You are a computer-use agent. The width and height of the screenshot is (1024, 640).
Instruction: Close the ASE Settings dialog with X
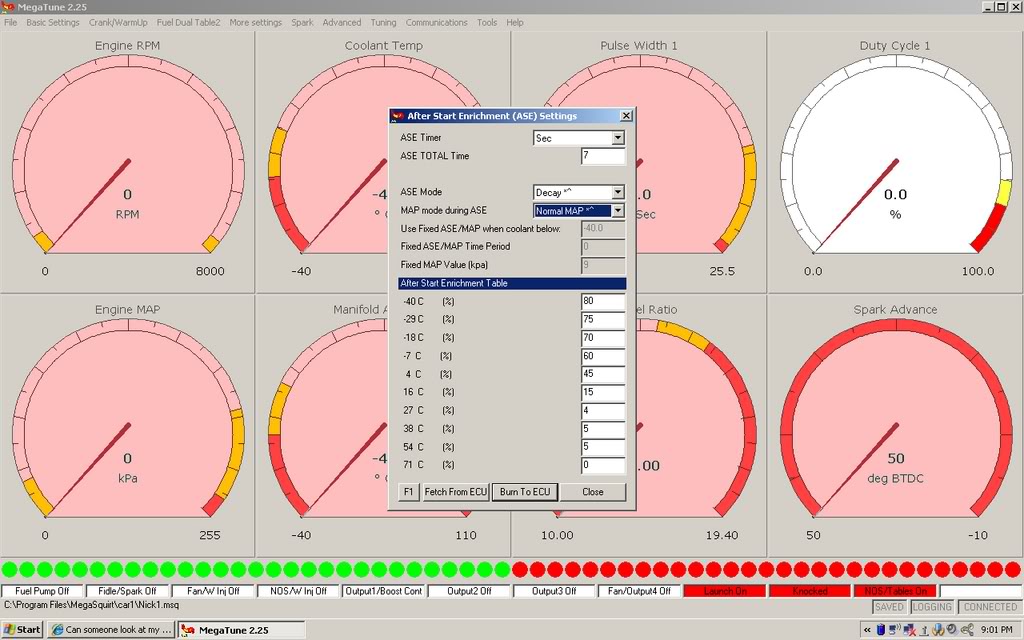tap(626, 116)
